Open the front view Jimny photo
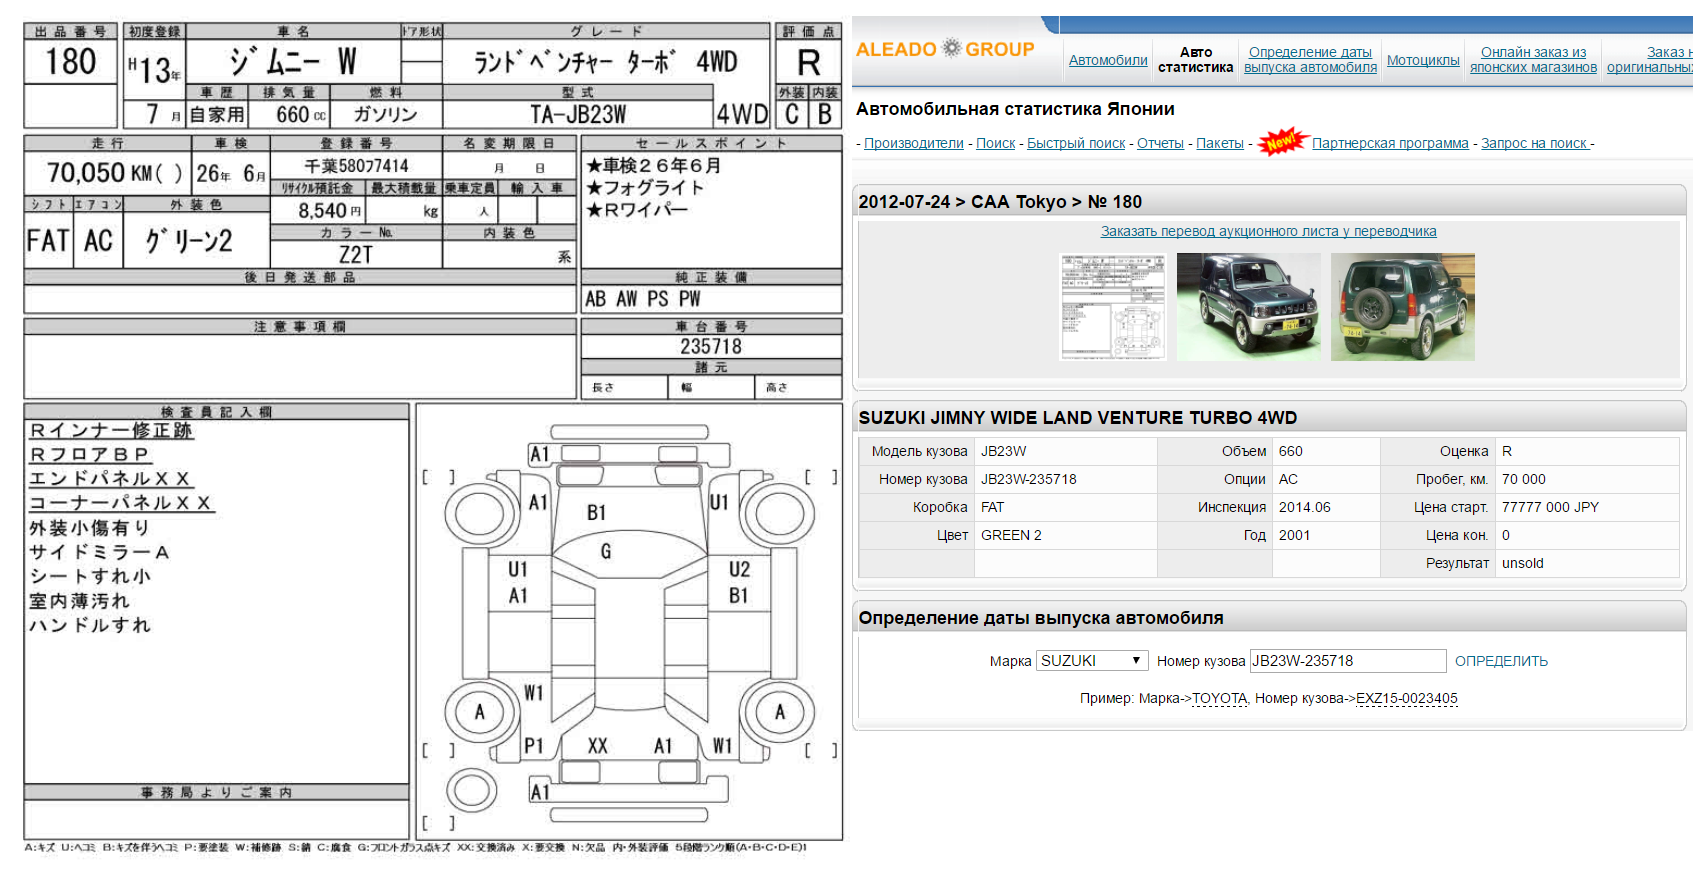The height and width of the screenshot is (872, 1694). 1248,307
